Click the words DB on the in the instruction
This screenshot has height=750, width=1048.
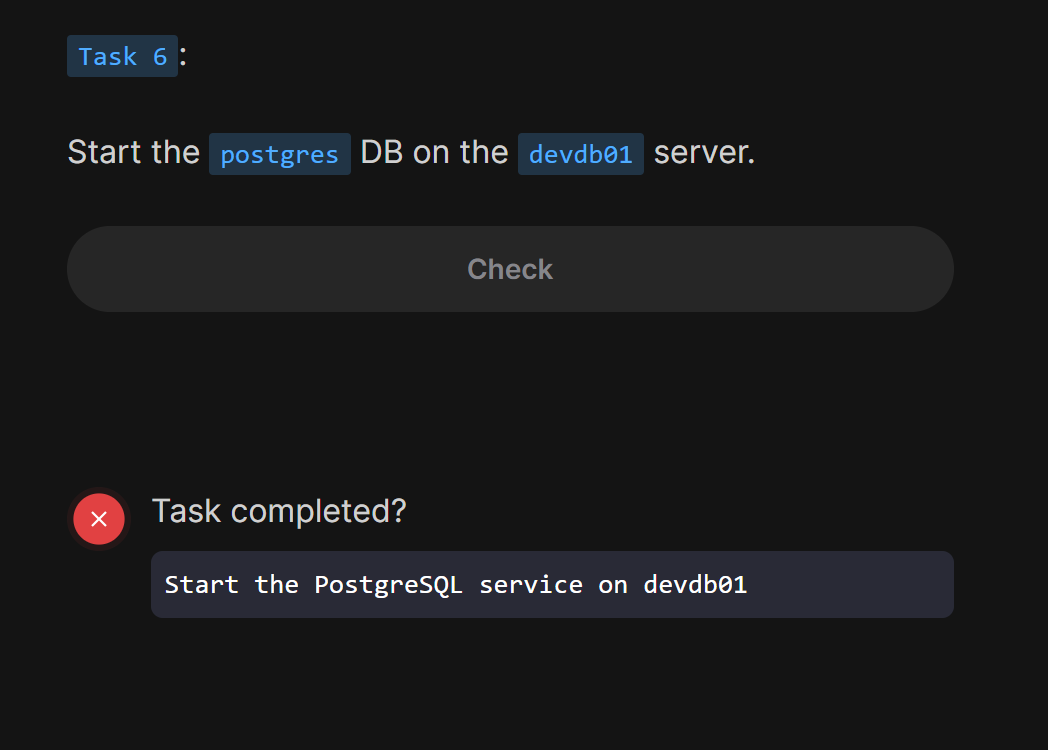pos(434,153)
